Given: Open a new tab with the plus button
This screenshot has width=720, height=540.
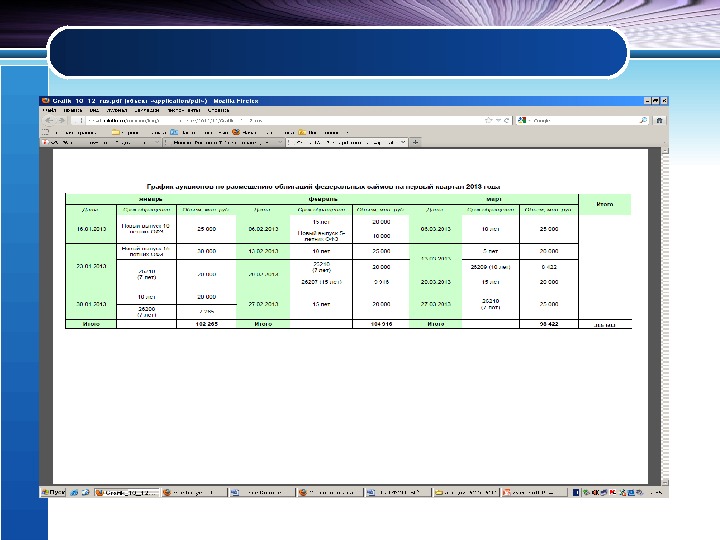Looking at the screenshot, I should tap(415, 142).
